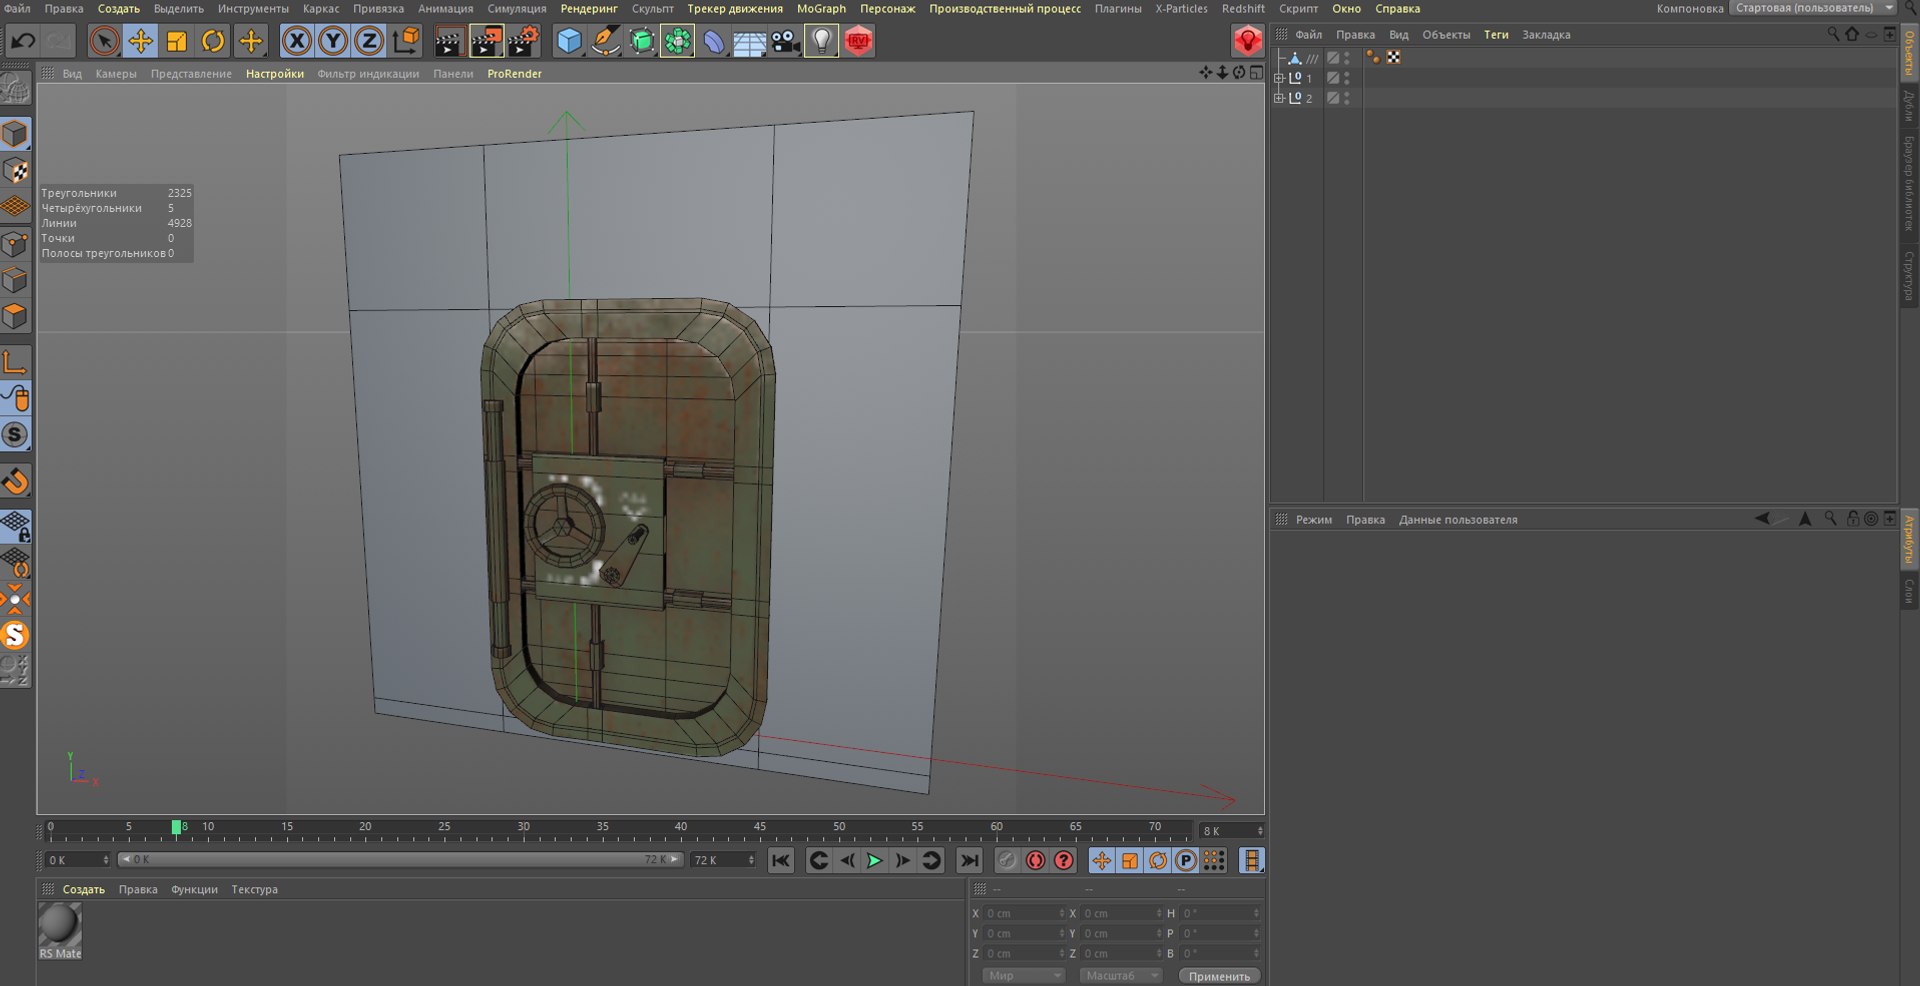Click the spline pen icon

point(605,41)
